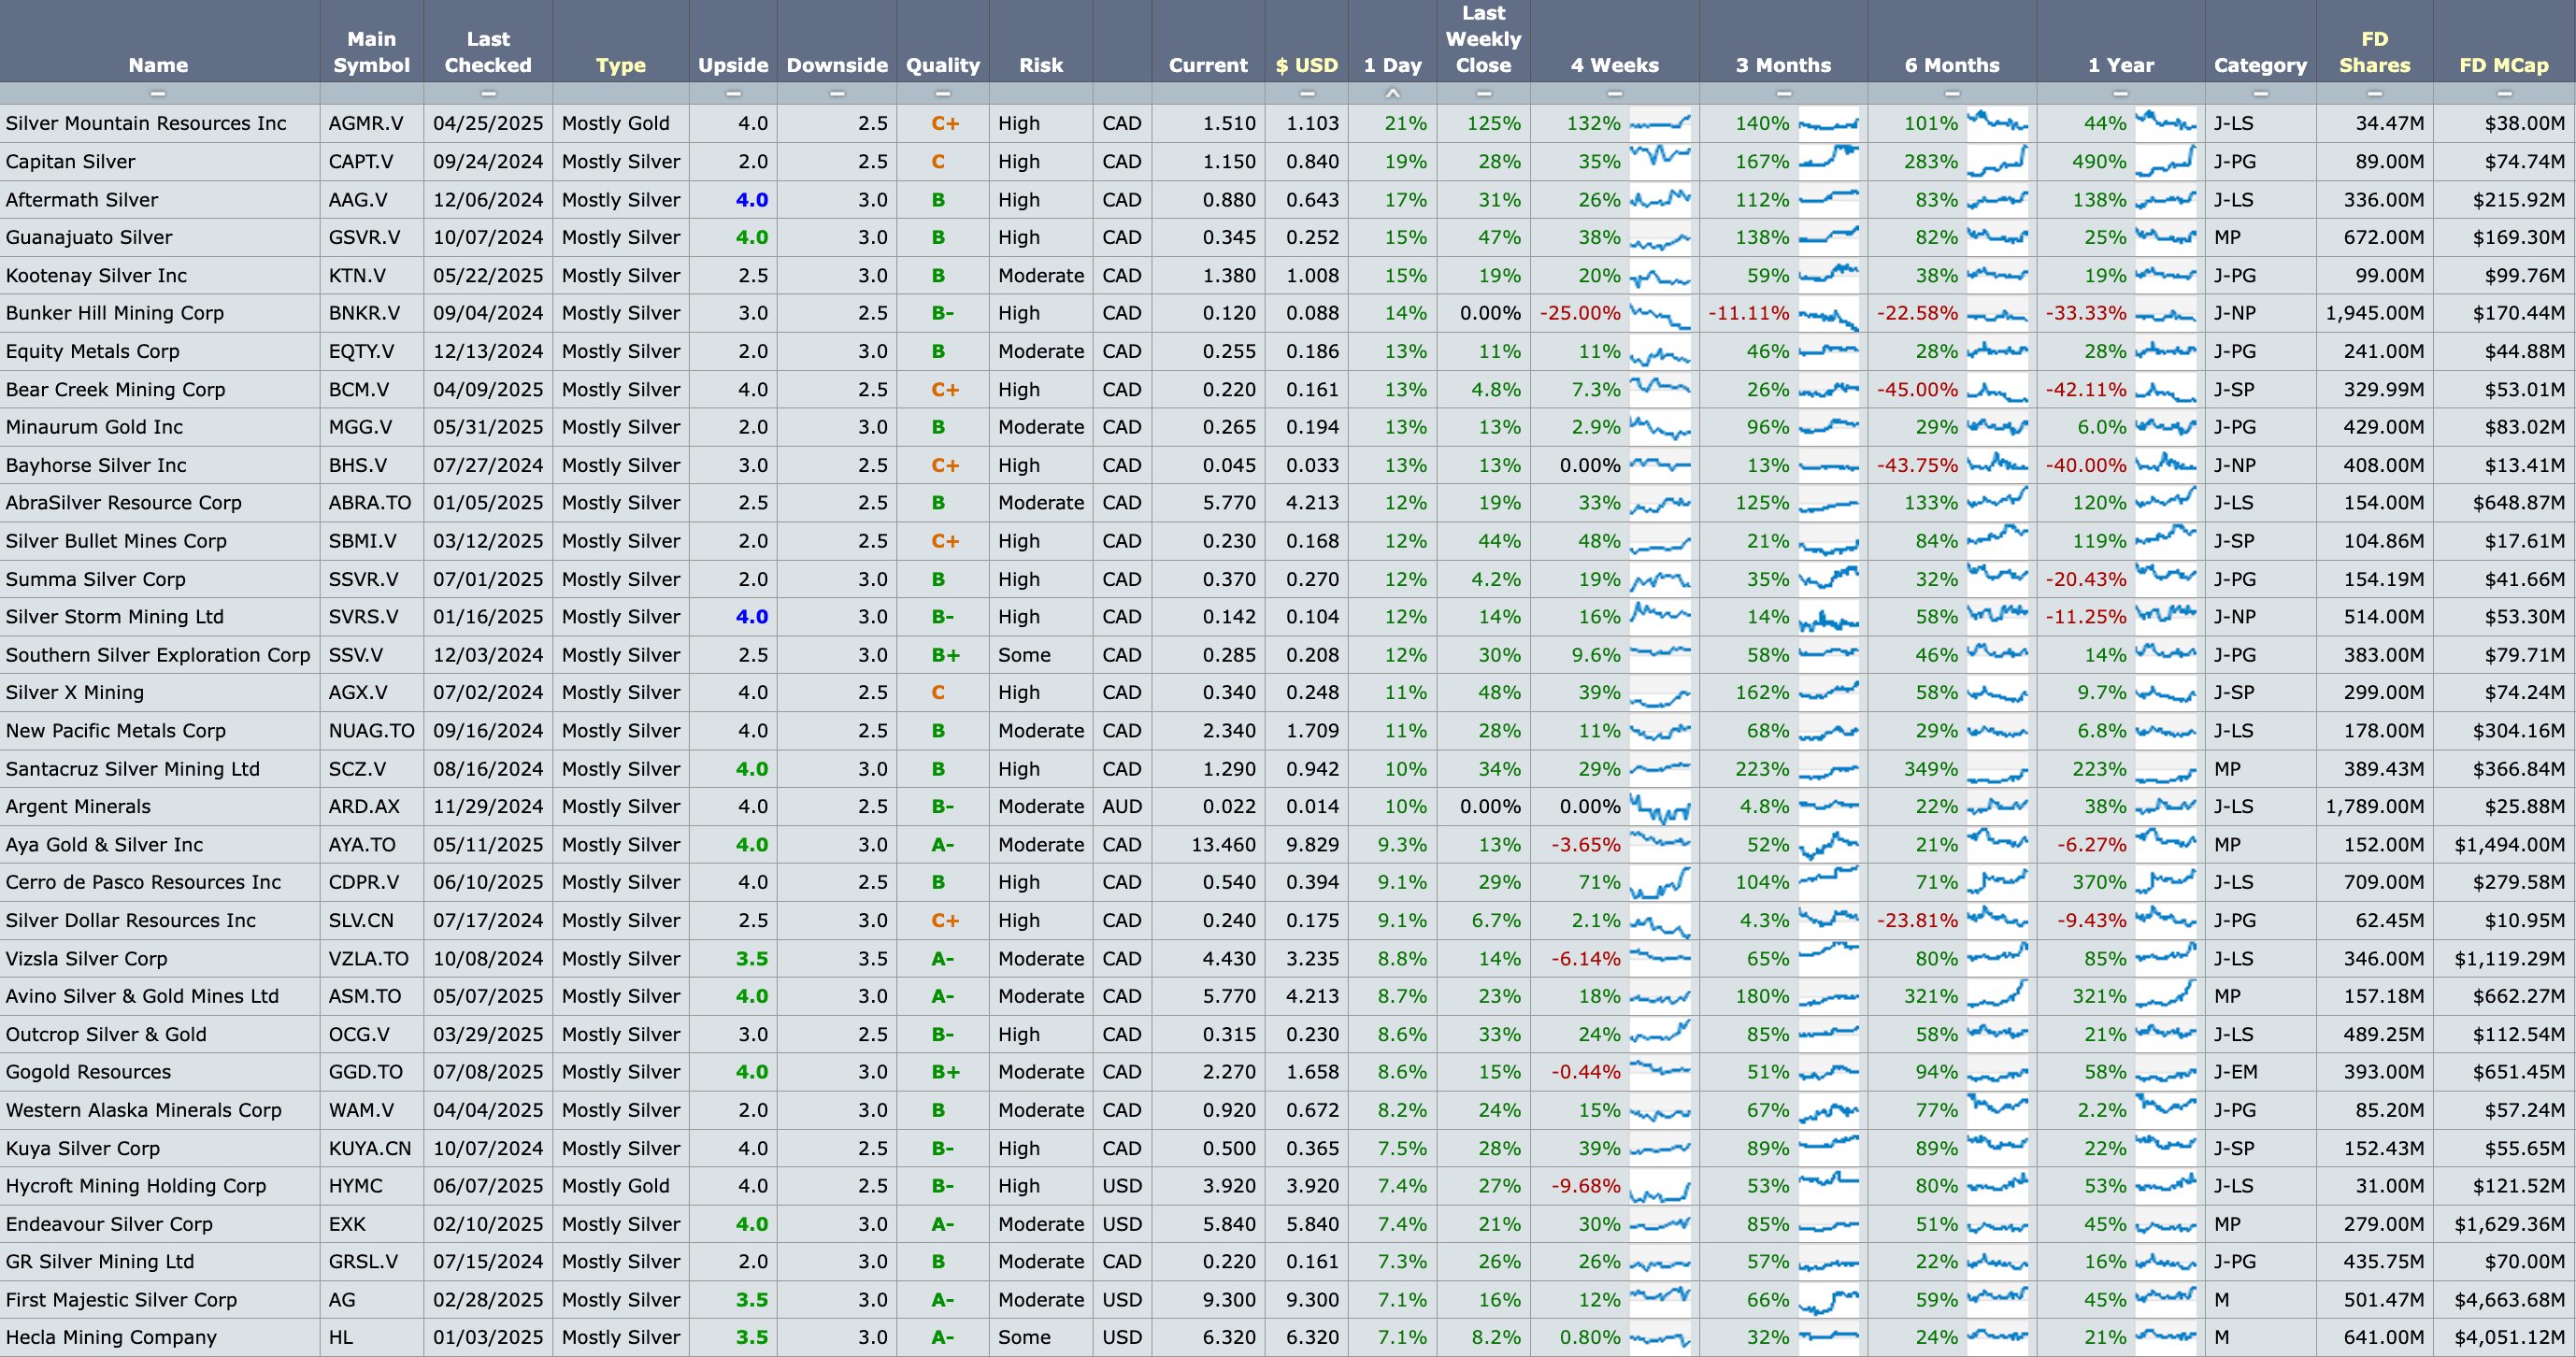Click the Hecla Mining Company name cell
The width and height of the screenshot is (2576, 1357).
point(111,1337)
